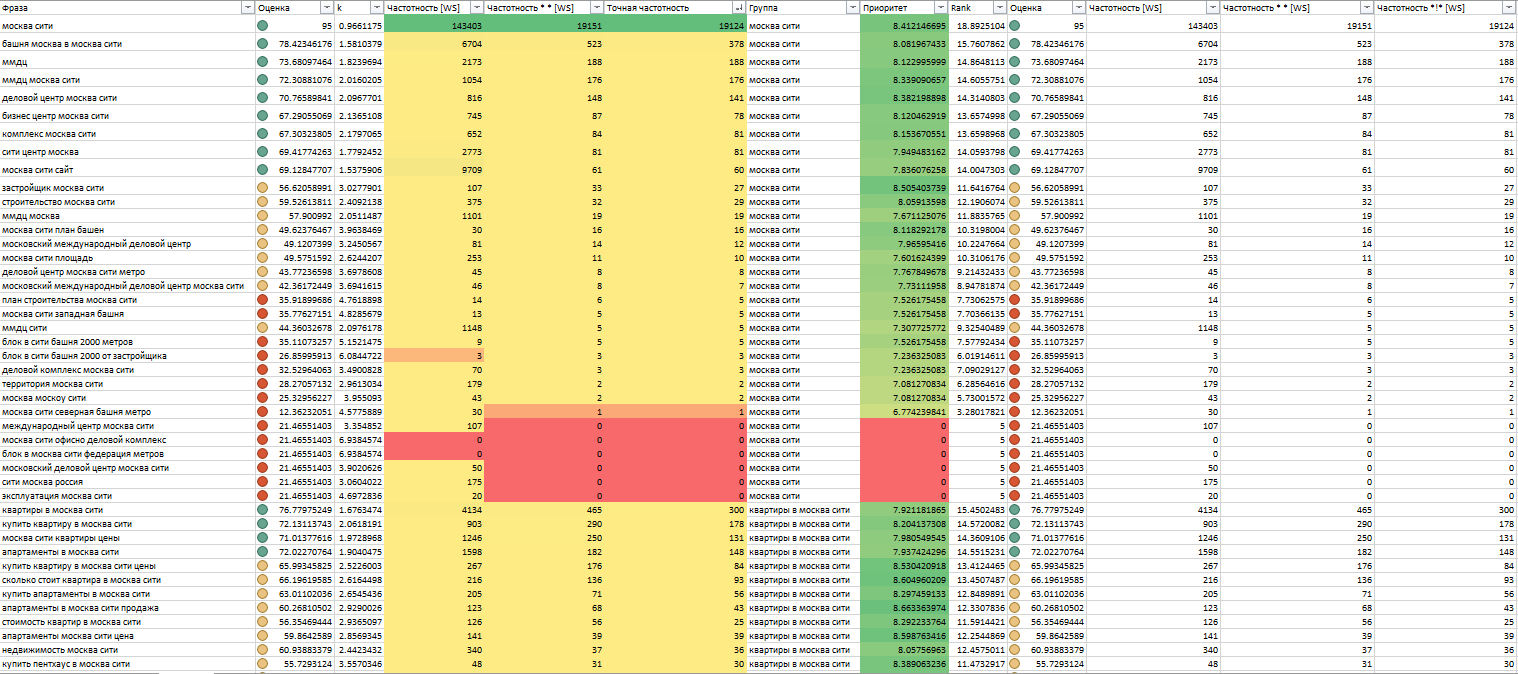
Task: Open the Приоритет column filter dropdown
Action: [942, 7]
